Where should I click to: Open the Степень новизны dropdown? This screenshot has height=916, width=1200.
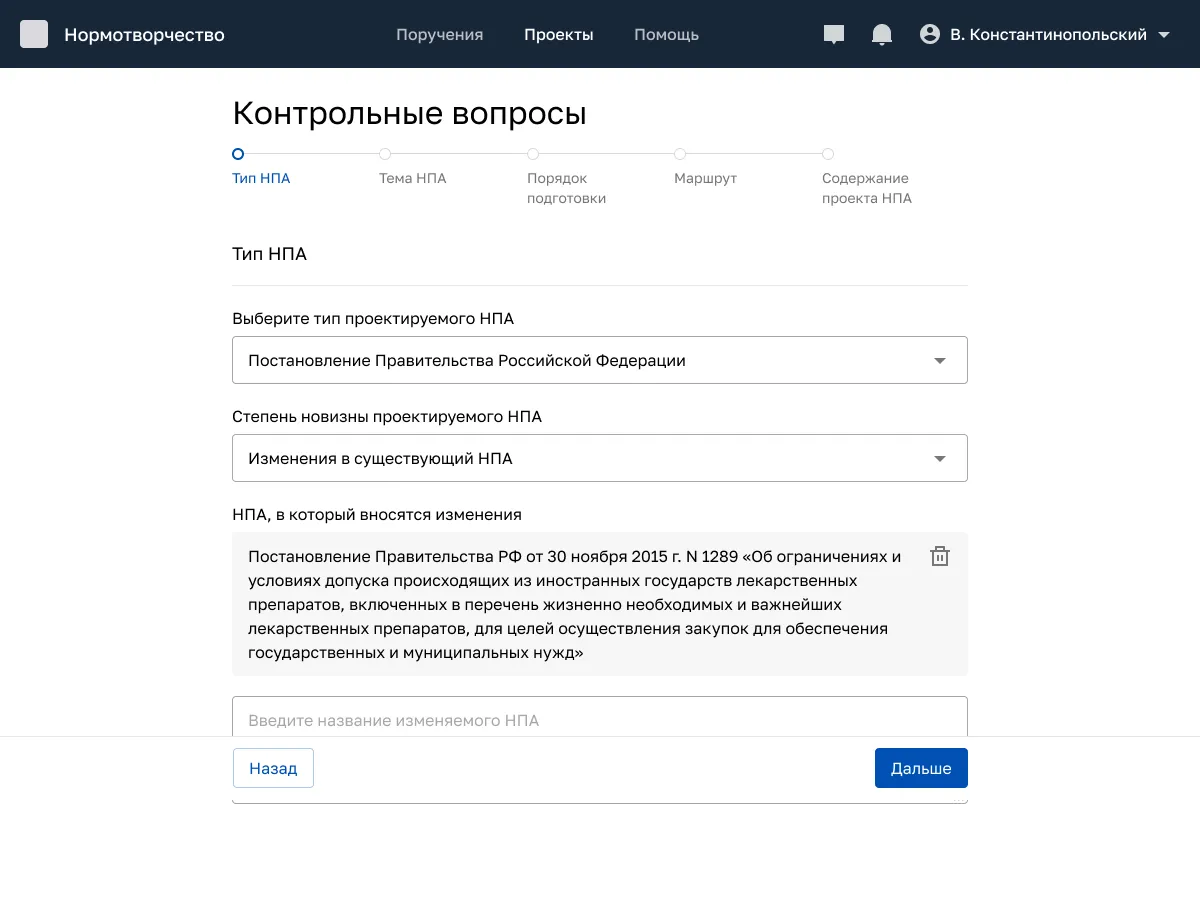point(600,458)
